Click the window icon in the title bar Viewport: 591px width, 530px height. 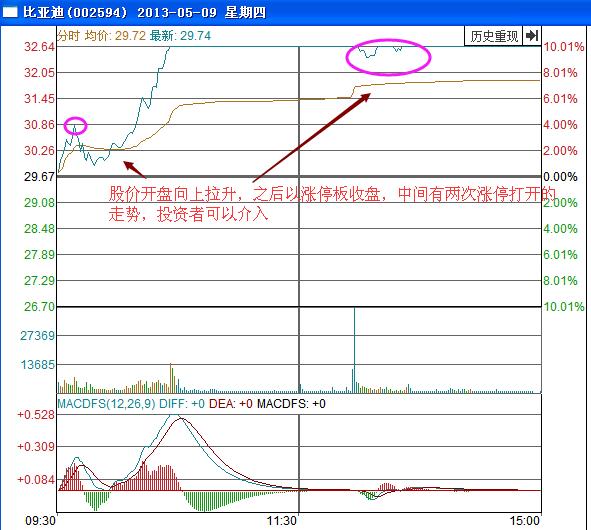point(10,12)
